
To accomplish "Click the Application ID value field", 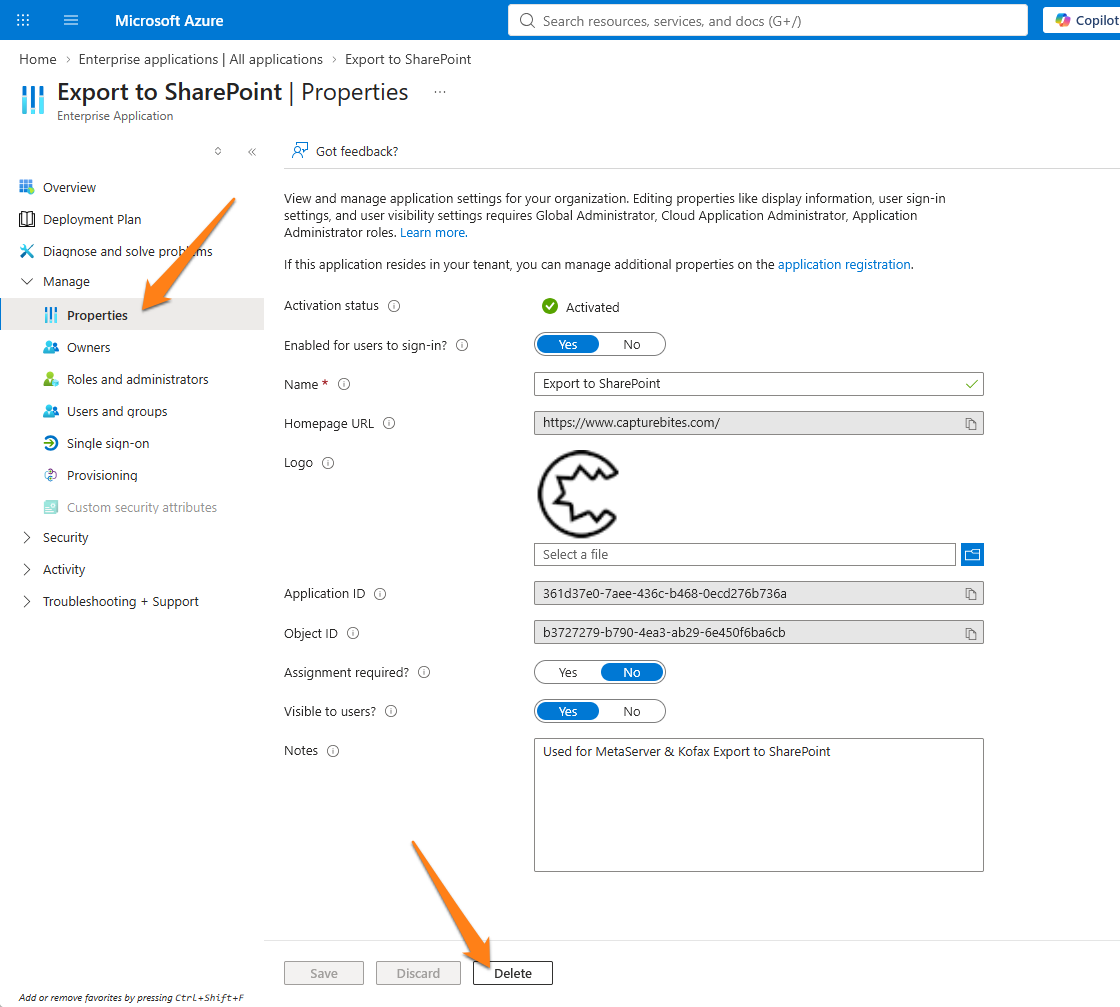I will (x=759, y=593).
